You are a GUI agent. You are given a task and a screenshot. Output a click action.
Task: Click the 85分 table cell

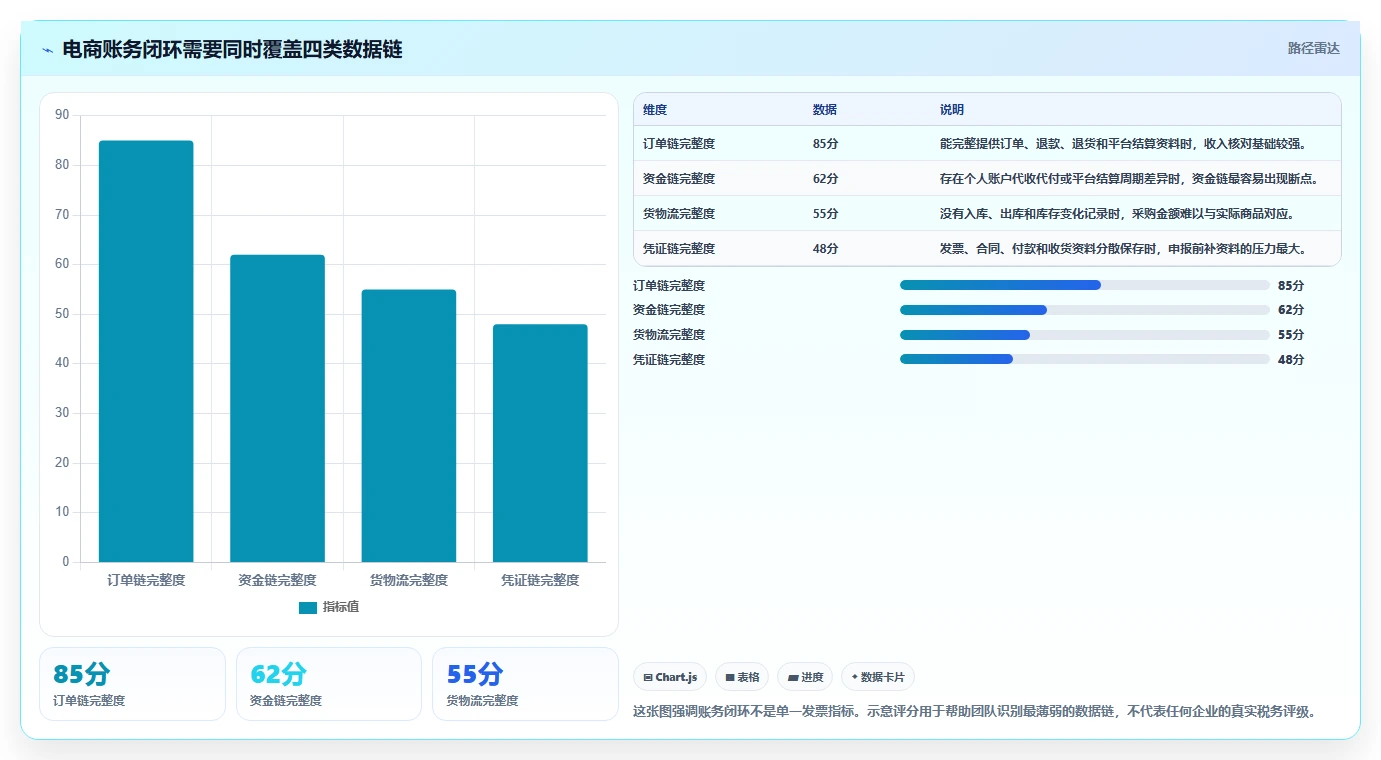(825, 144)
